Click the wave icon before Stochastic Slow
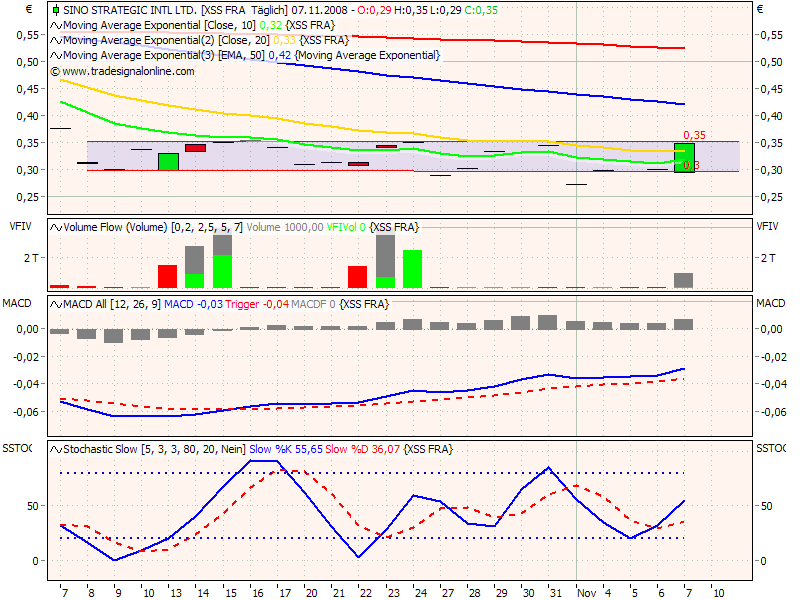The image size is (800, 600). pyautogui.click(x=56, y=449)
